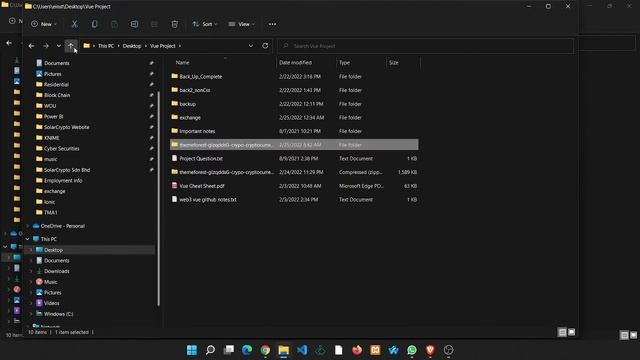Sort by the Name column header
640x360 pixels.
click(x=182, y=62)
